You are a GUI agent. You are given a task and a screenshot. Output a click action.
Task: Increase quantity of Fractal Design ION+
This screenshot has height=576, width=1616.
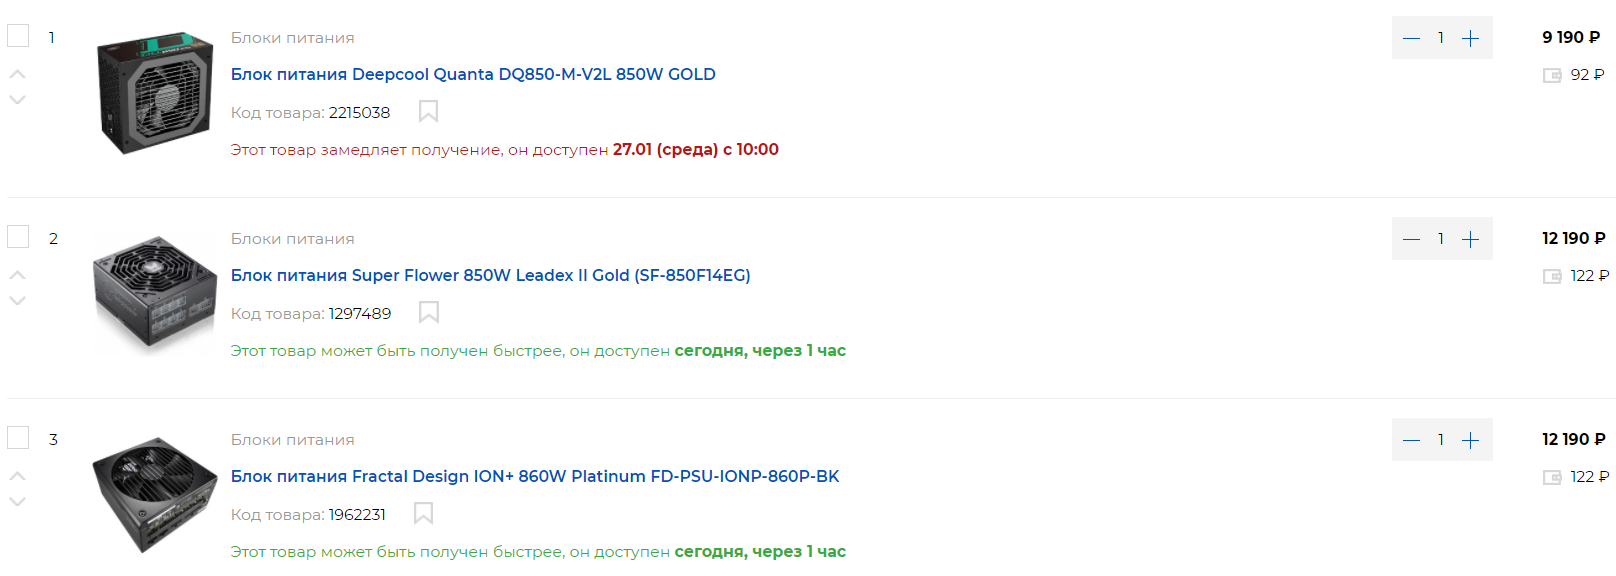click(x=1470, y=441)
